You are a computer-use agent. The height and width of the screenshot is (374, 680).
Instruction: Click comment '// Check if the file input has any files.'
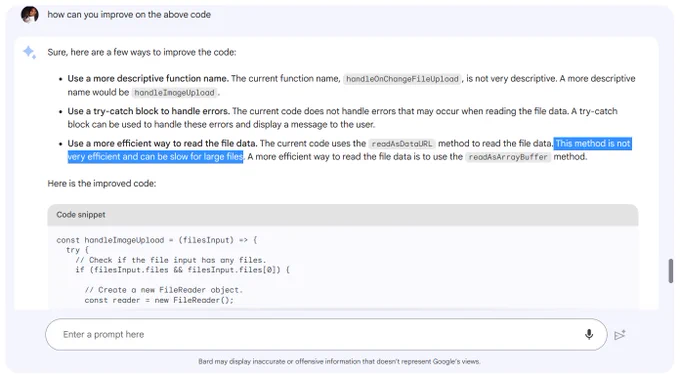pyautogui.click(x=171, y=260)
